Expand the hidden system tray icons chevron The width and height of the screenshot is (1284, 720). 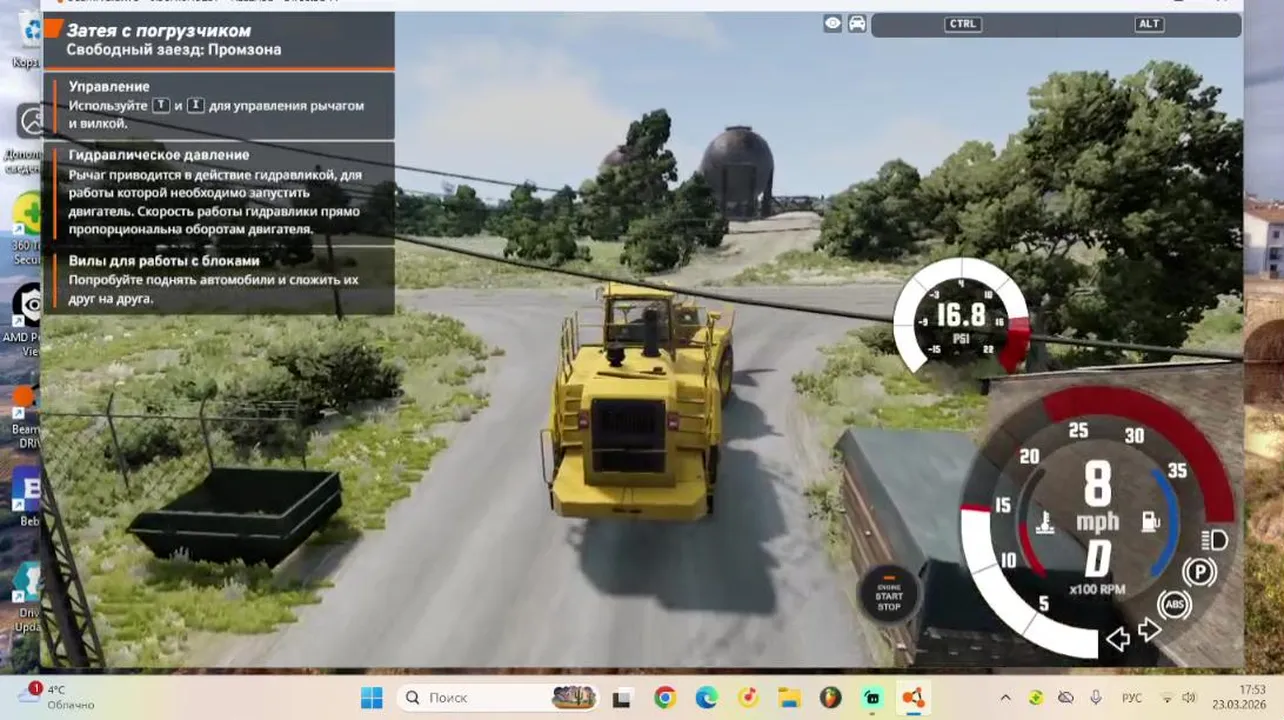click(x=1005, y=697)
